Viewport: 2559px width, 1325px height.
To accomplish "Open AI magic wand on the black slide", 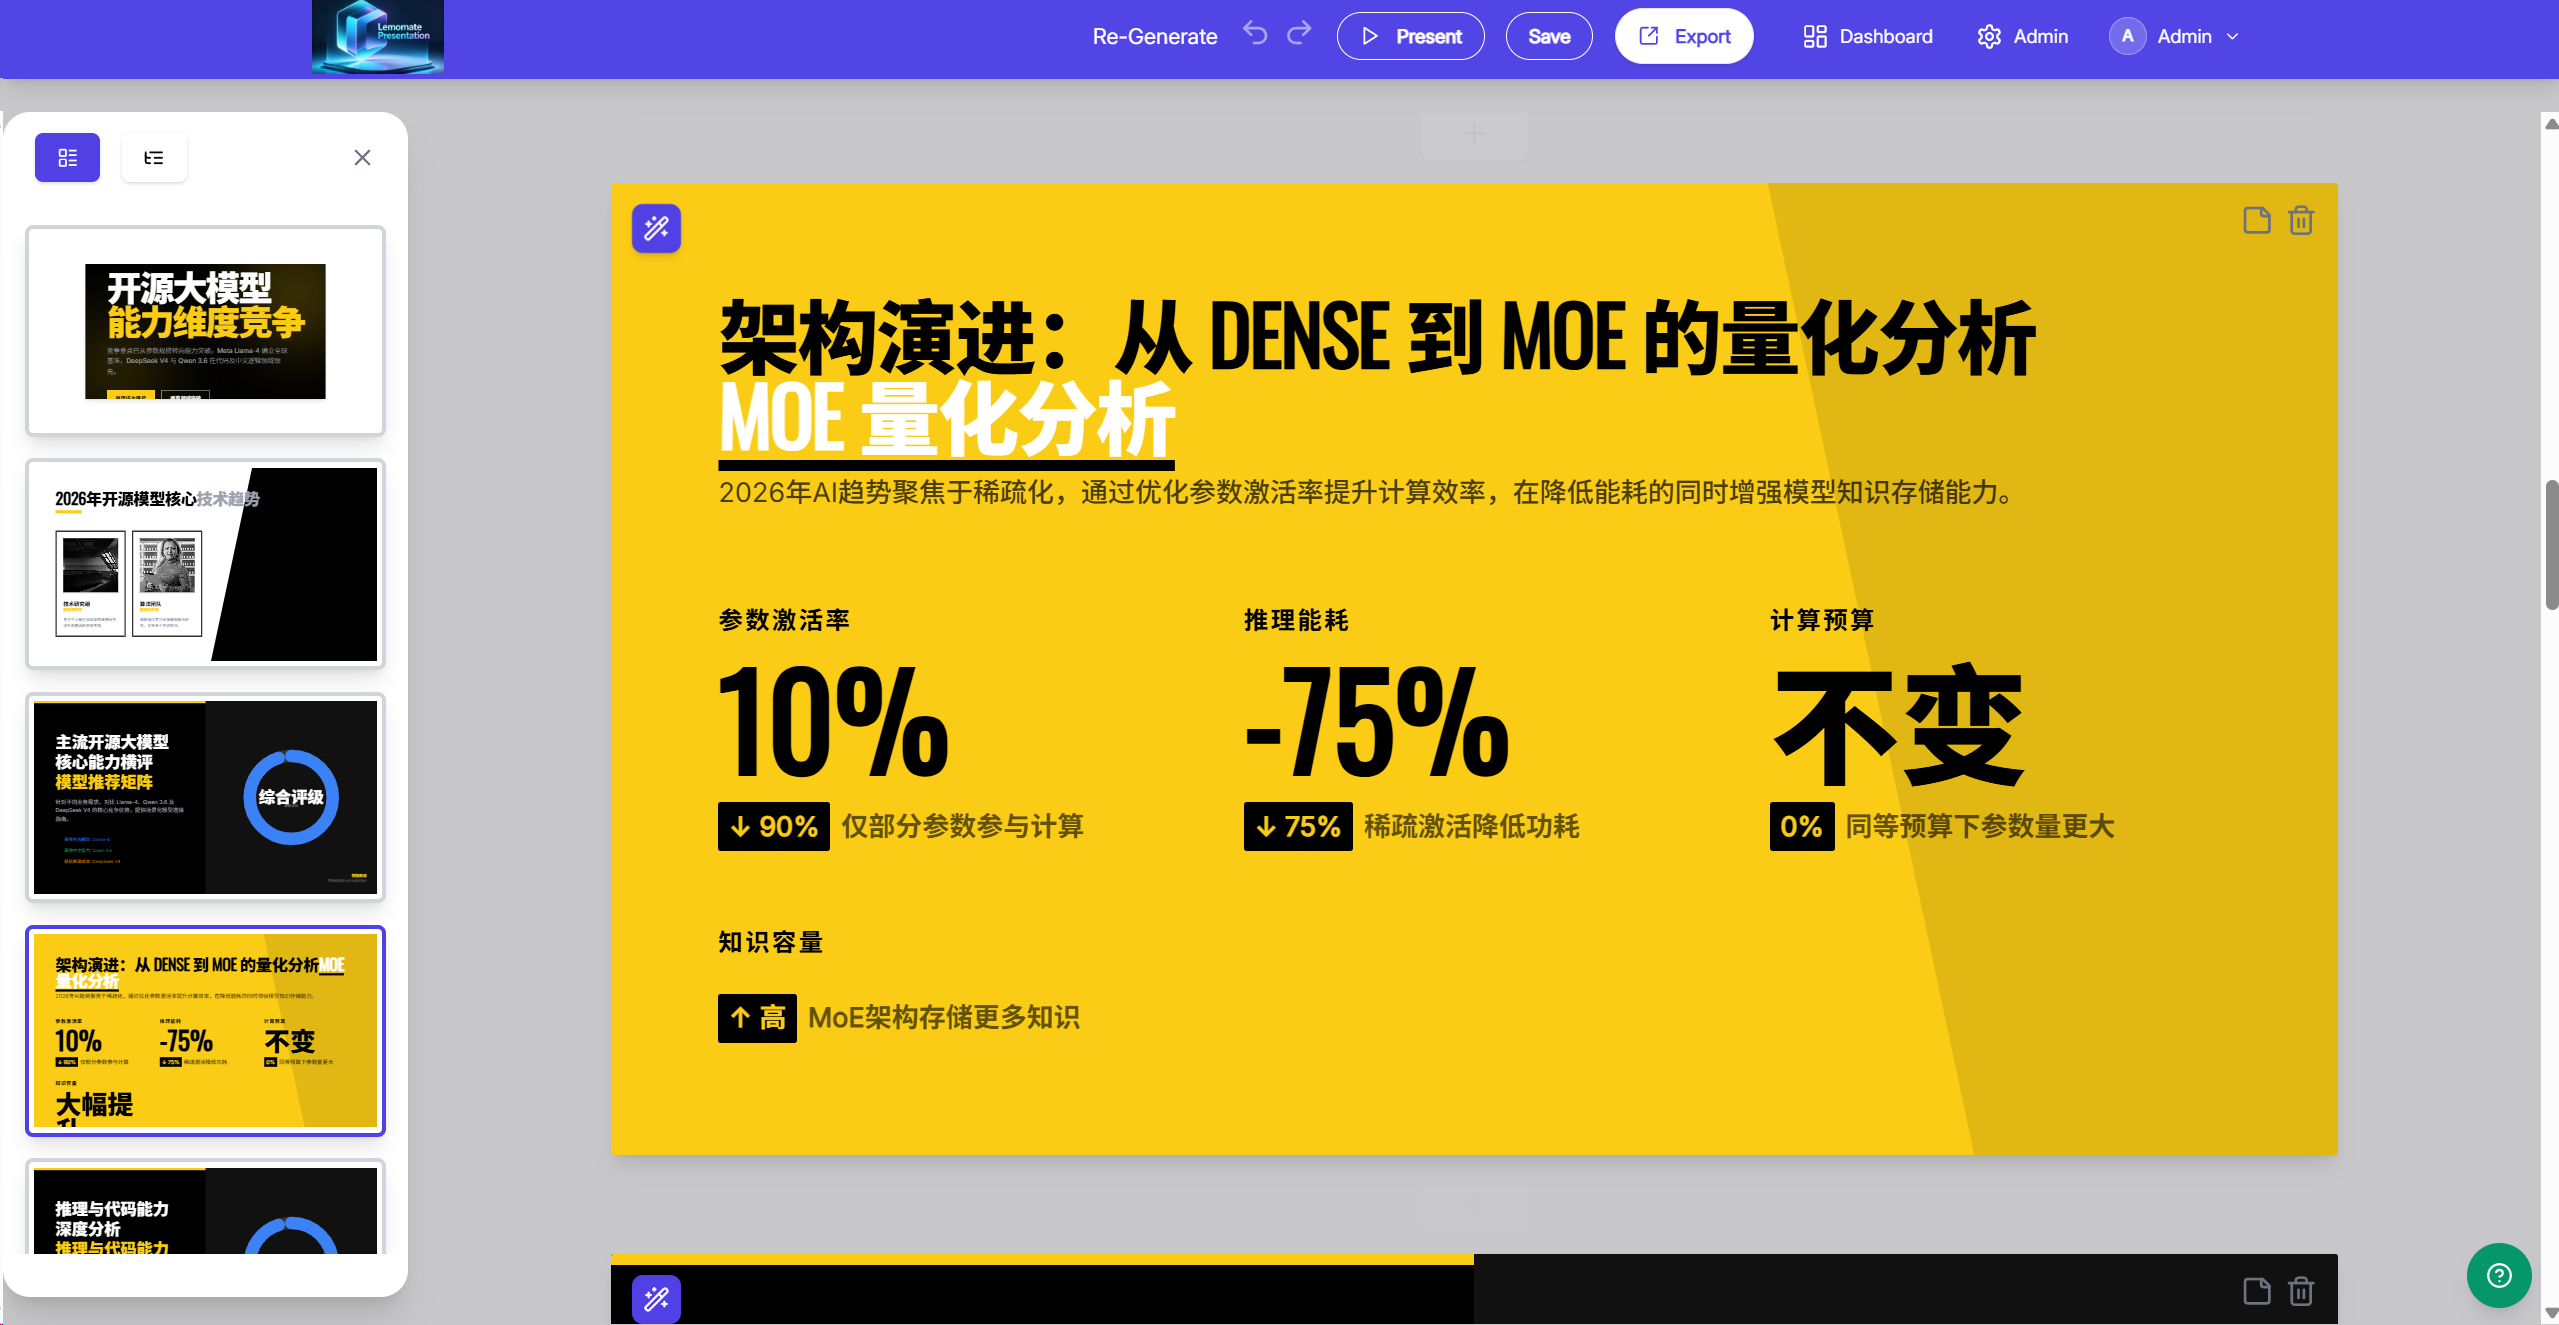I will pos(656,1299).
